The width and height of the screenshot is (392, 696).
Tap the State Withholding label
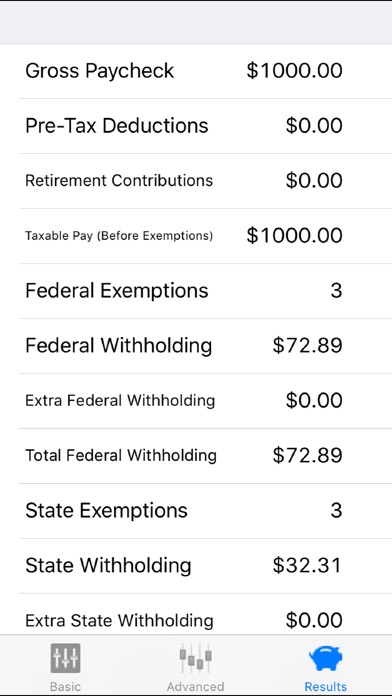pos(108,566)
